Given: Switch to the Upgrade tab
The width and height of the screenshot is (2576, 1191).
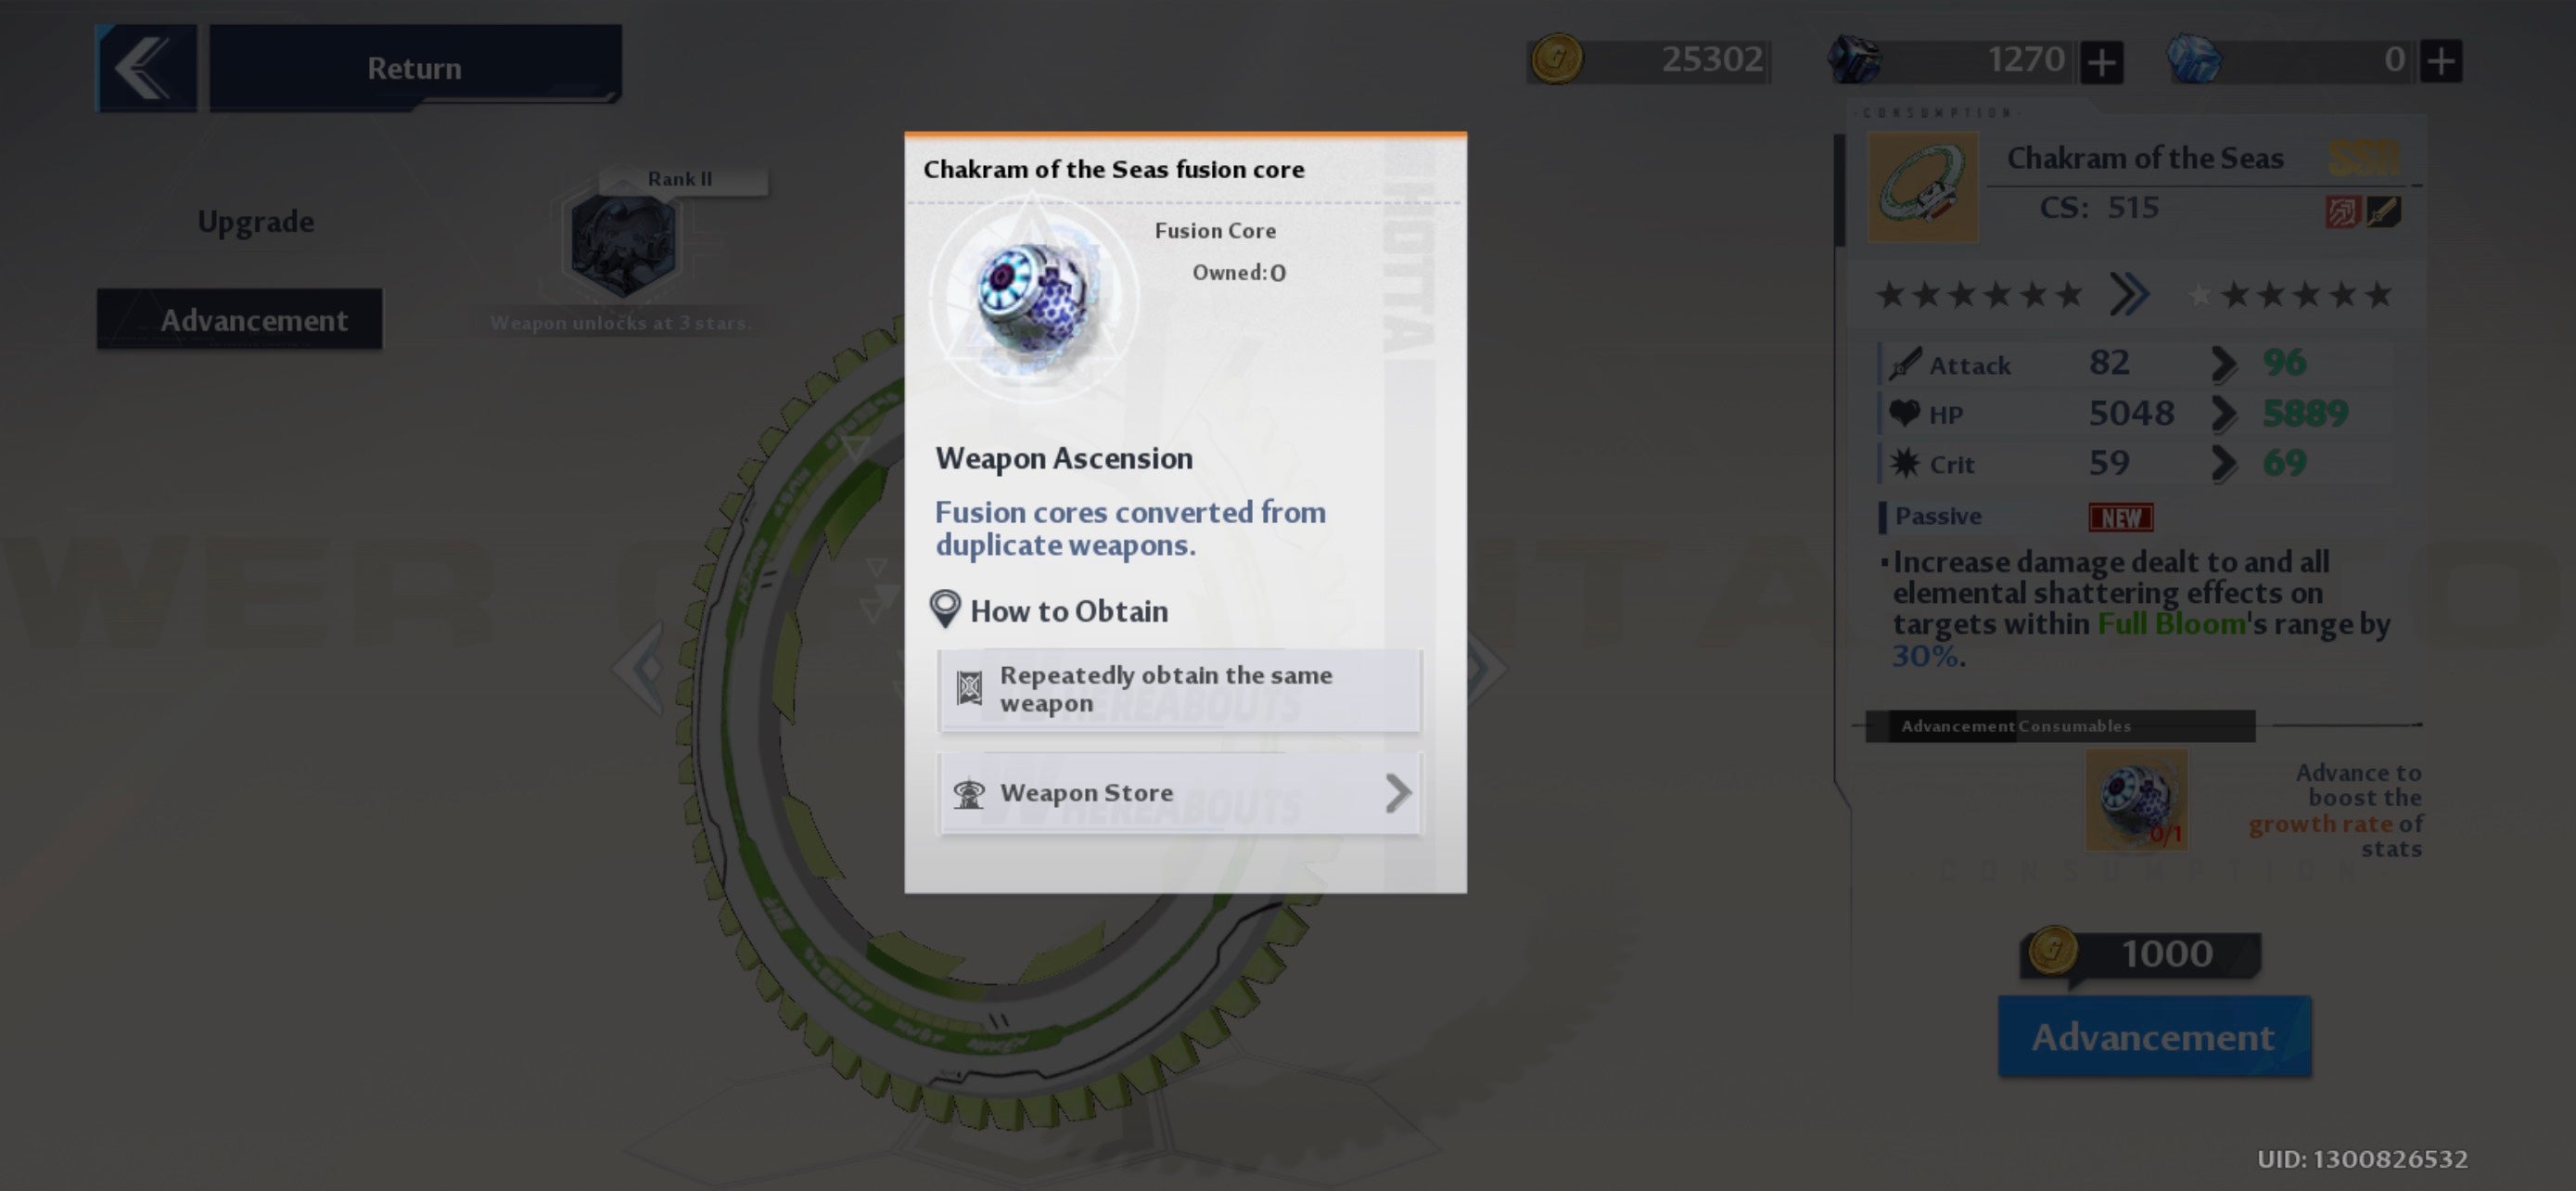Looking at the screenshot, I should point(255,221).
